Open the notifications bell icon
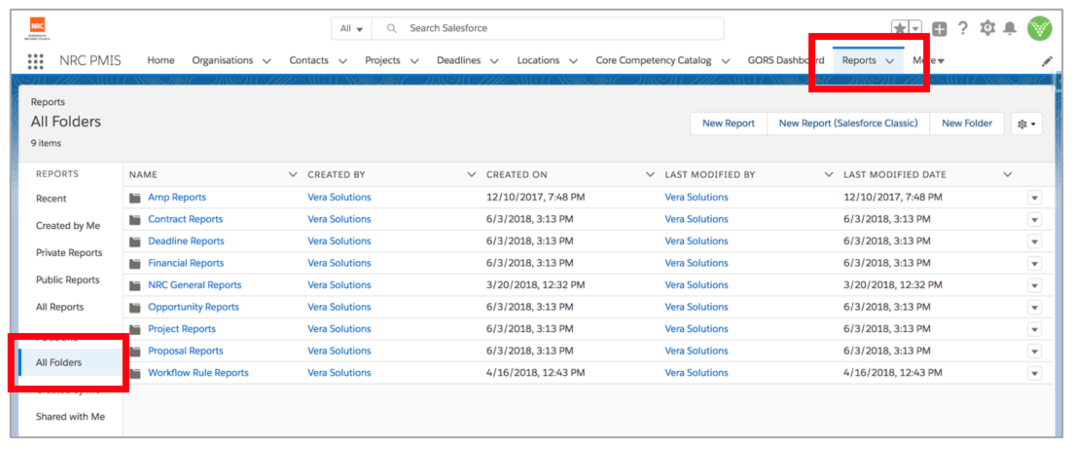The image size is (1078, 452). tap(1010, 28)
